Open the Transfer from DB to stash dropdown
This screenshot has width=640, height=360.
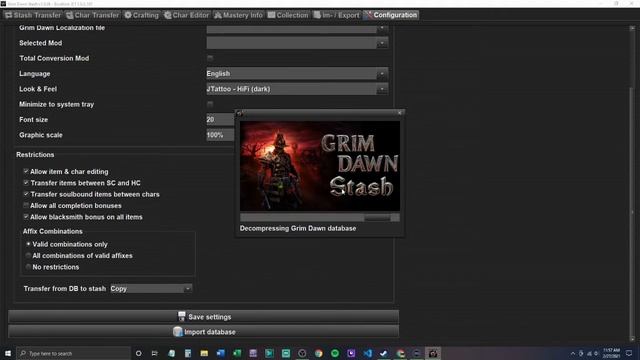click(x=151, y=289)
